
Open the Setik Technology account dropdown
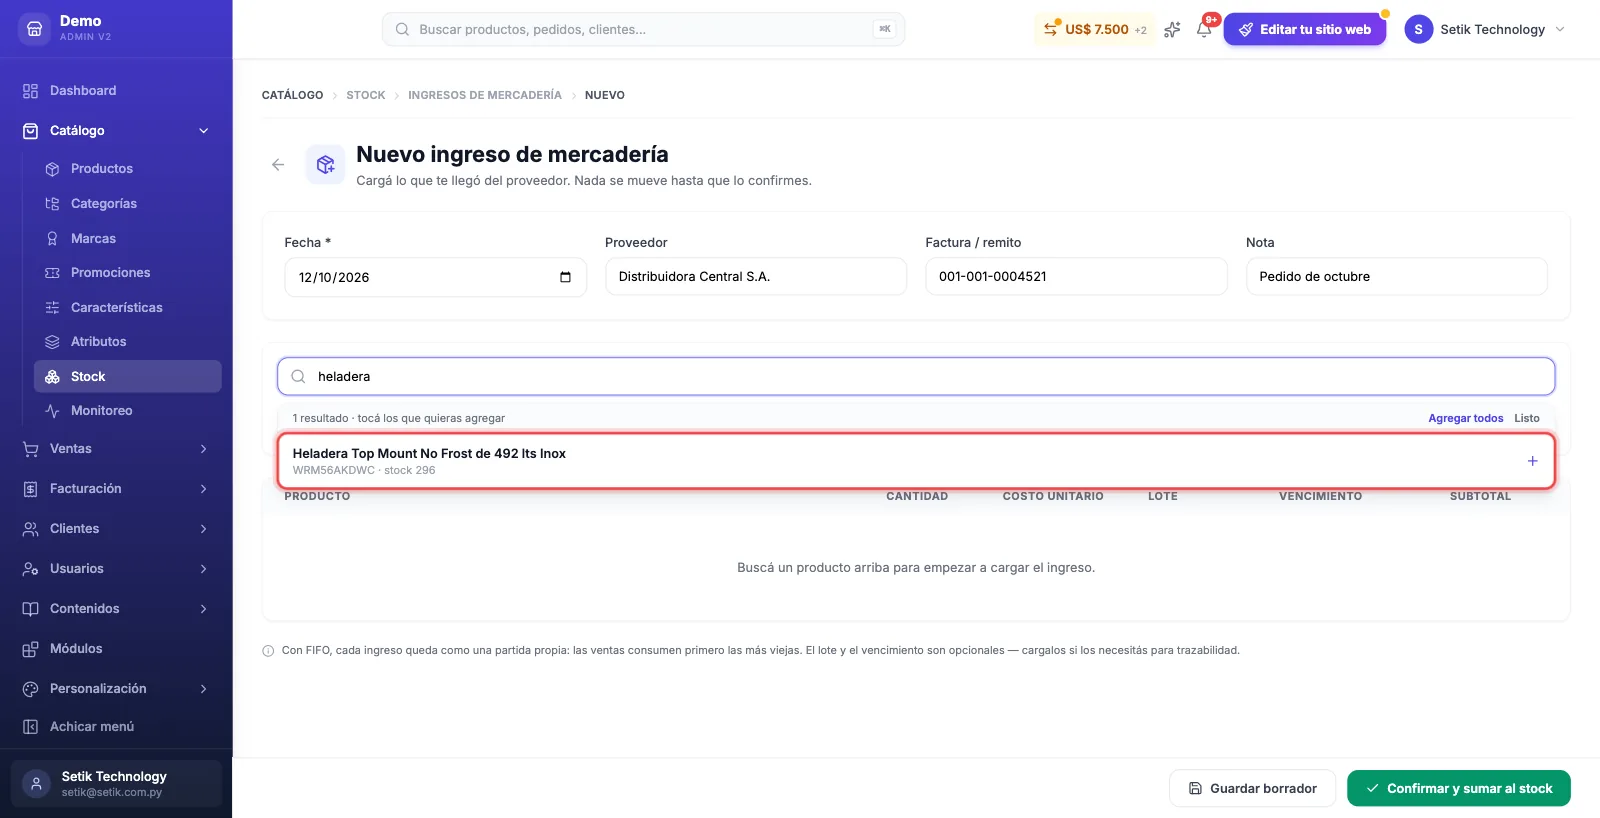tap(1485, 29)
